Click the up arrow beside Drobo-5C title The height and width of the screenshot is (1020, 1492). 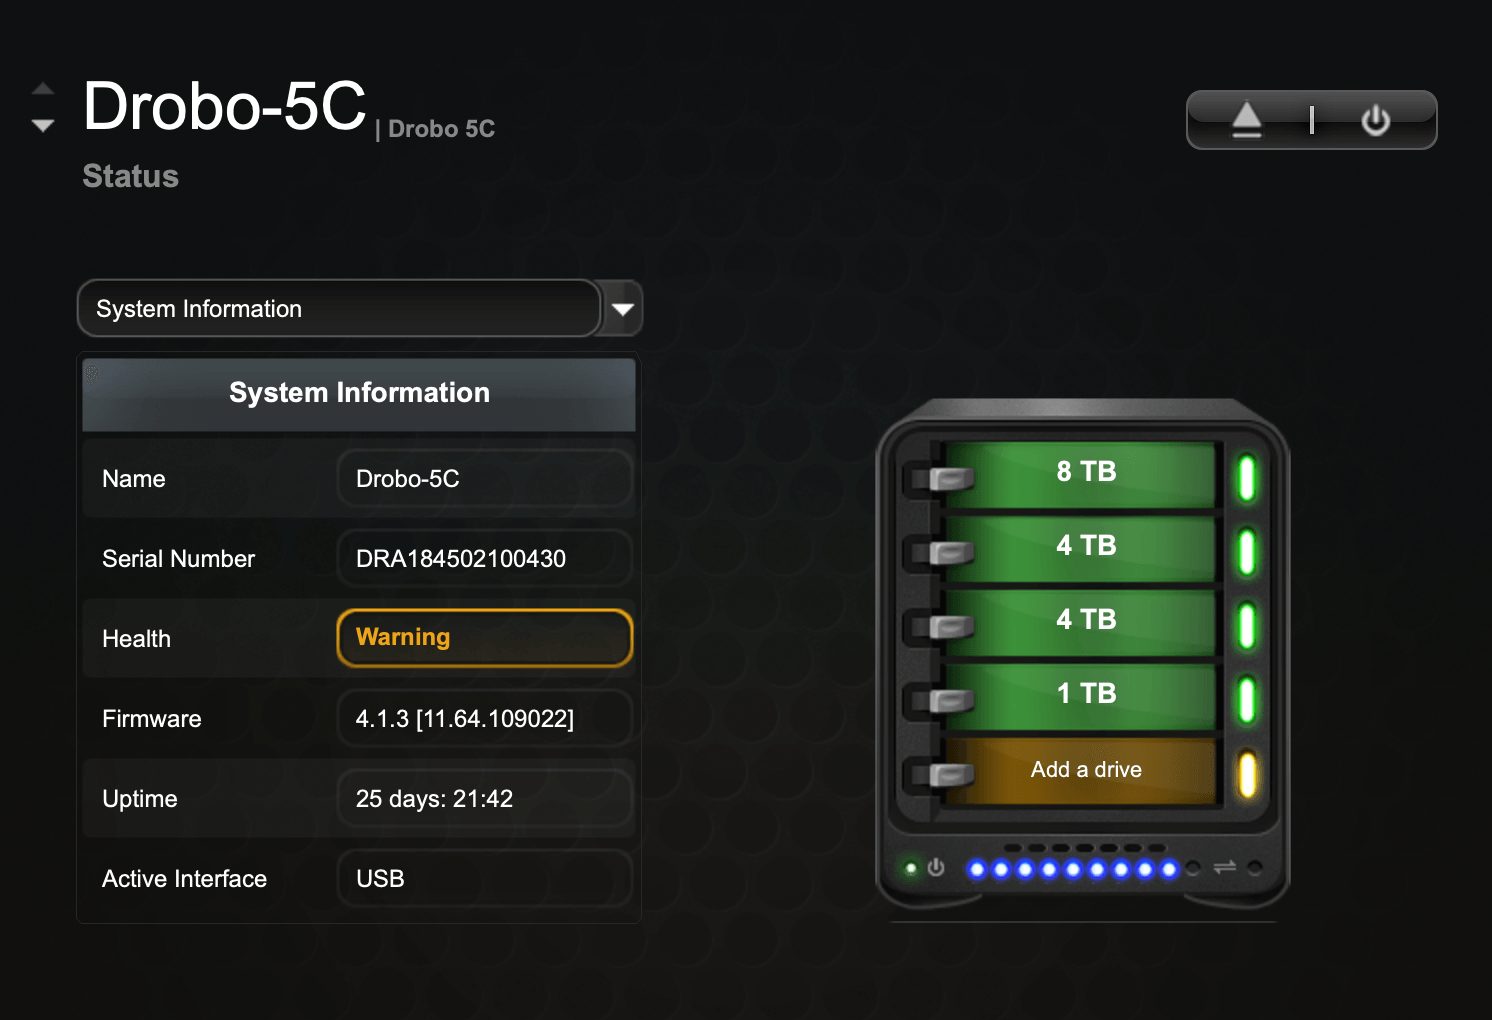(x=43, y=89)
